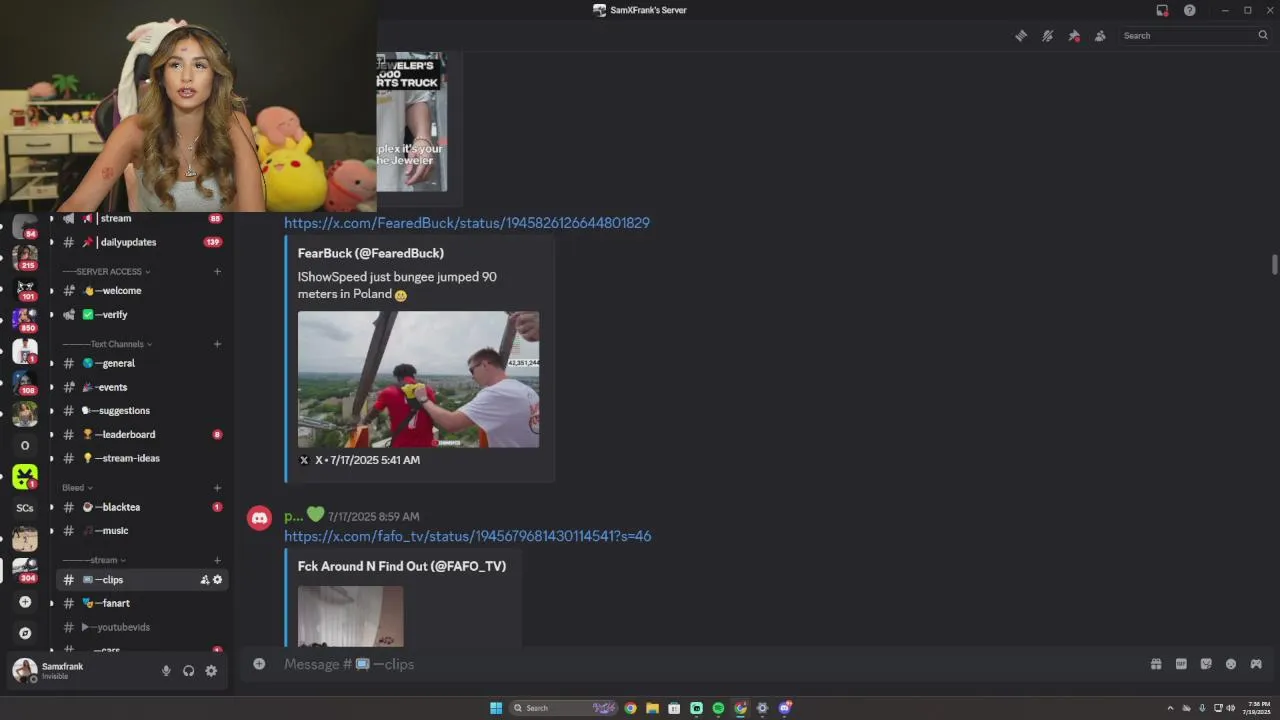This screenshot has height=720, width=1280.
Task: Collapse the Text Channels category
Action: click(107, 344)
